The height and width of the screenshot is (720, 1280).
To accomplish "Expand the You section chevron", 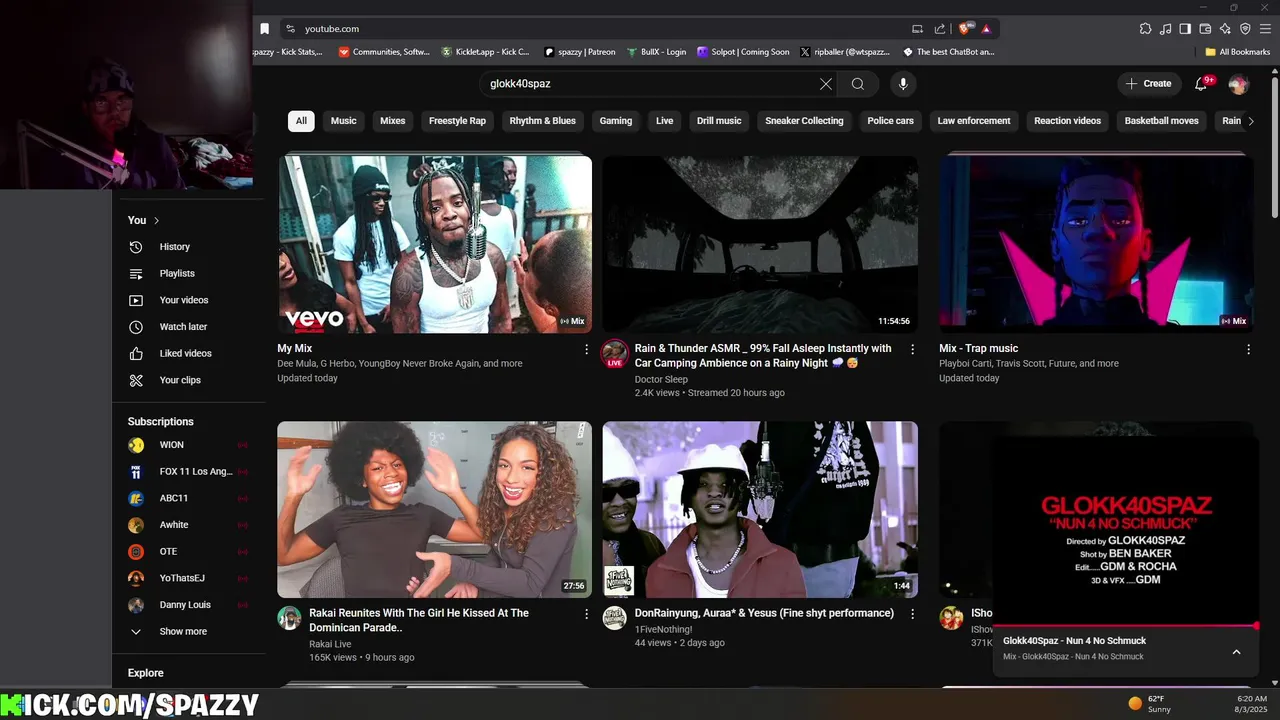I will pos(157,220).
